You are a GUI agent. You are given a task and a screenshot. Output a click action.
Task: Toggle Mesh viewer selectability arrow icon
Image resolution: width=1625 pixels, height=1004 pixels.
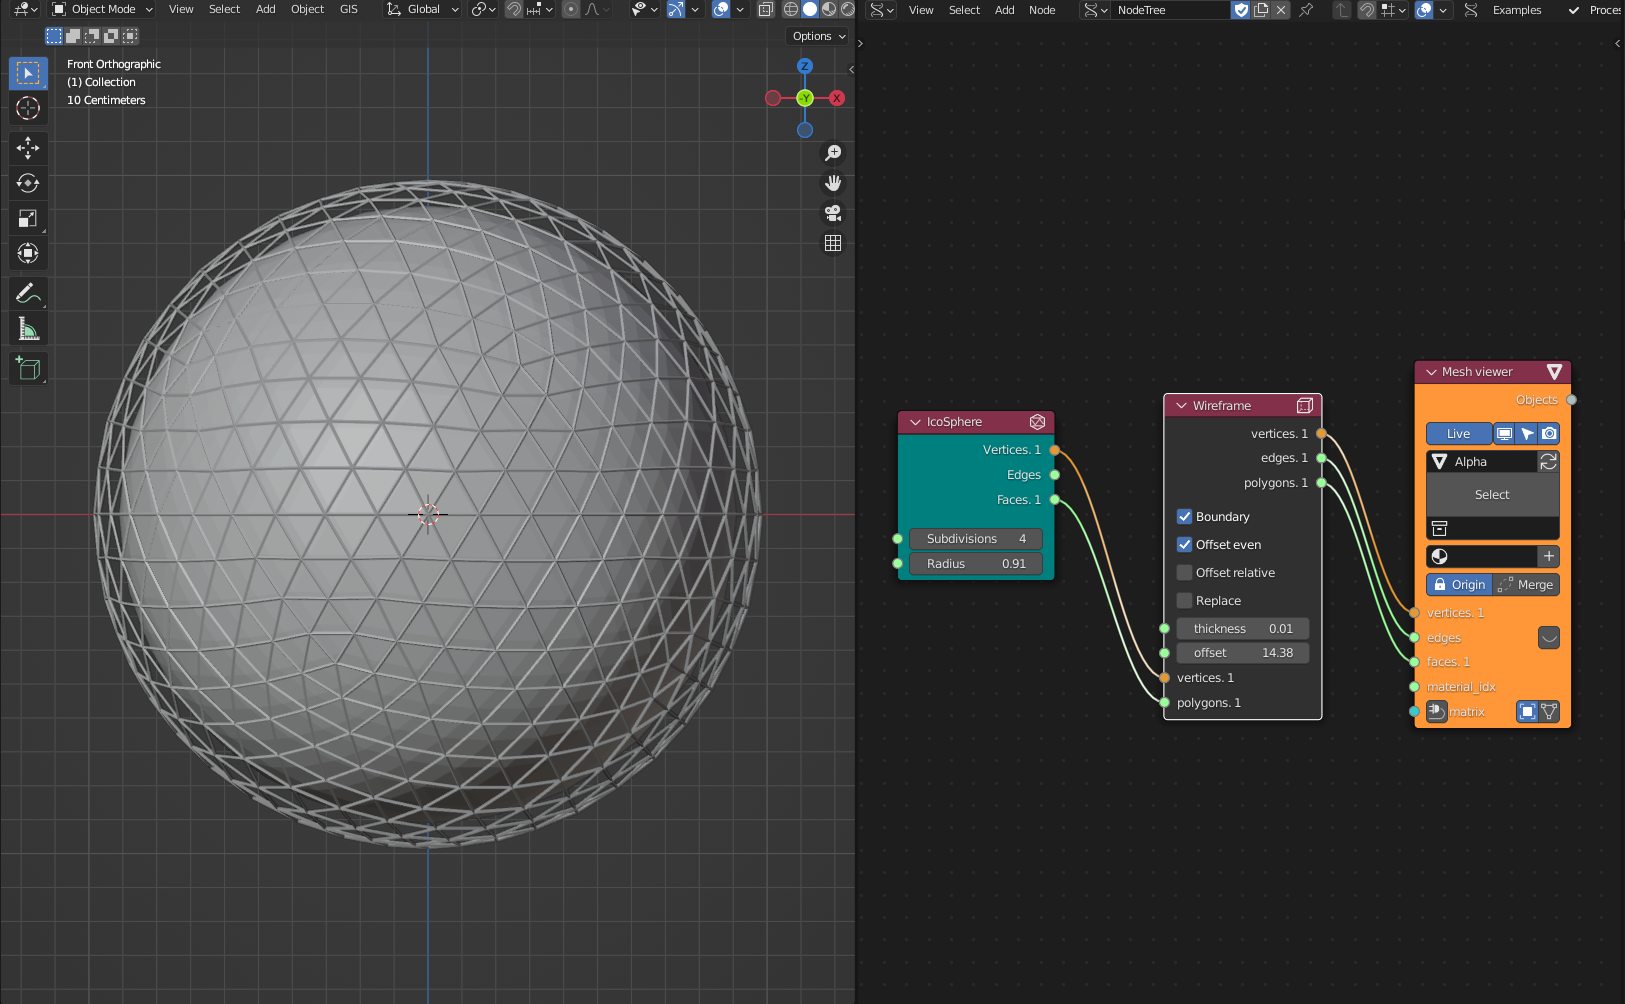(1527, 434)
